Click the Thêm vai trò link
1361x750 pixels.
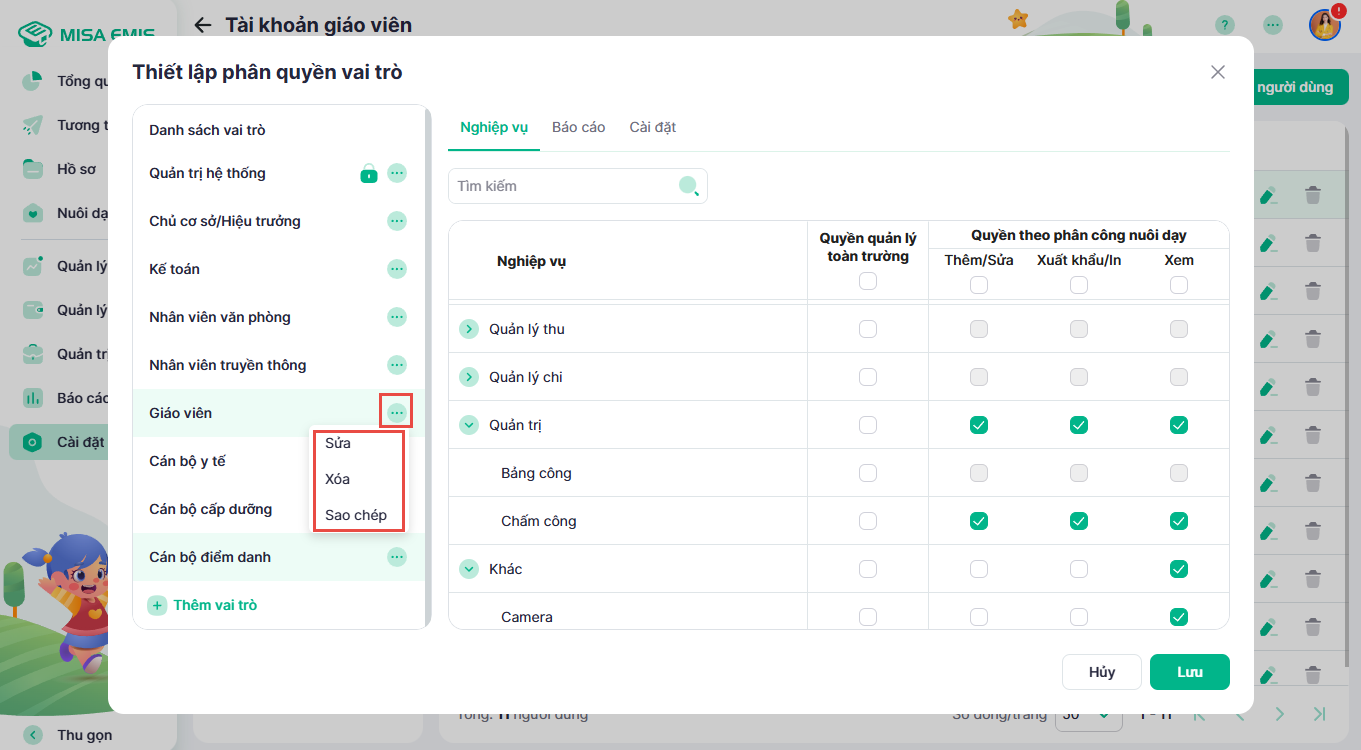[x=214, y=605]
